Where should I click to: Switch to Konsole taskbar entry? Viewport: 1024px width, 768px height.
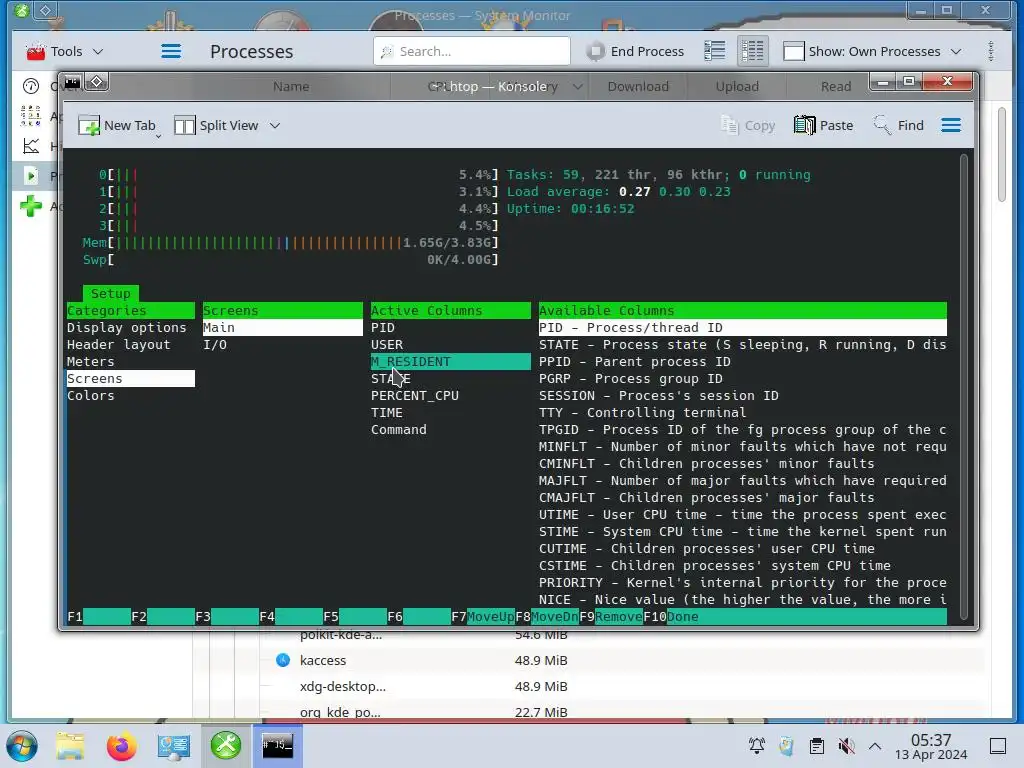coord(278,745)
